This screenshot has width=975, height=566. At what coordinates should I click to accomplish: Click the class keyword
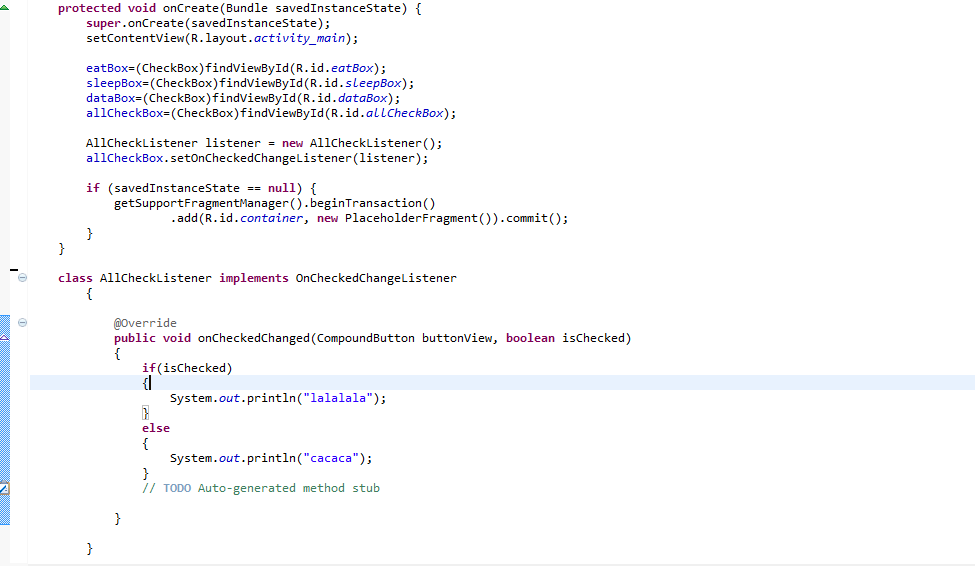(x=75, y=278)
